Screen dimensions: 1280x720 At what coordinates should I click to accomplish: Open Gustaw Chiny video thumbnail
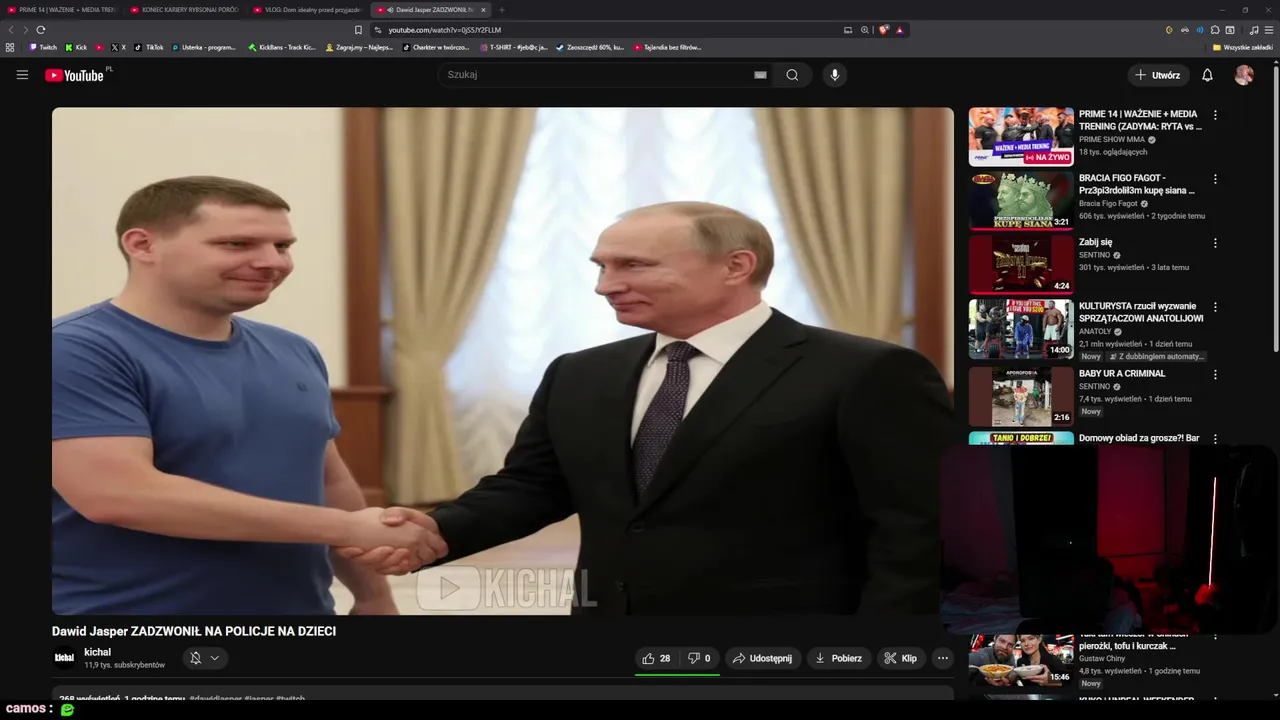1021,660
